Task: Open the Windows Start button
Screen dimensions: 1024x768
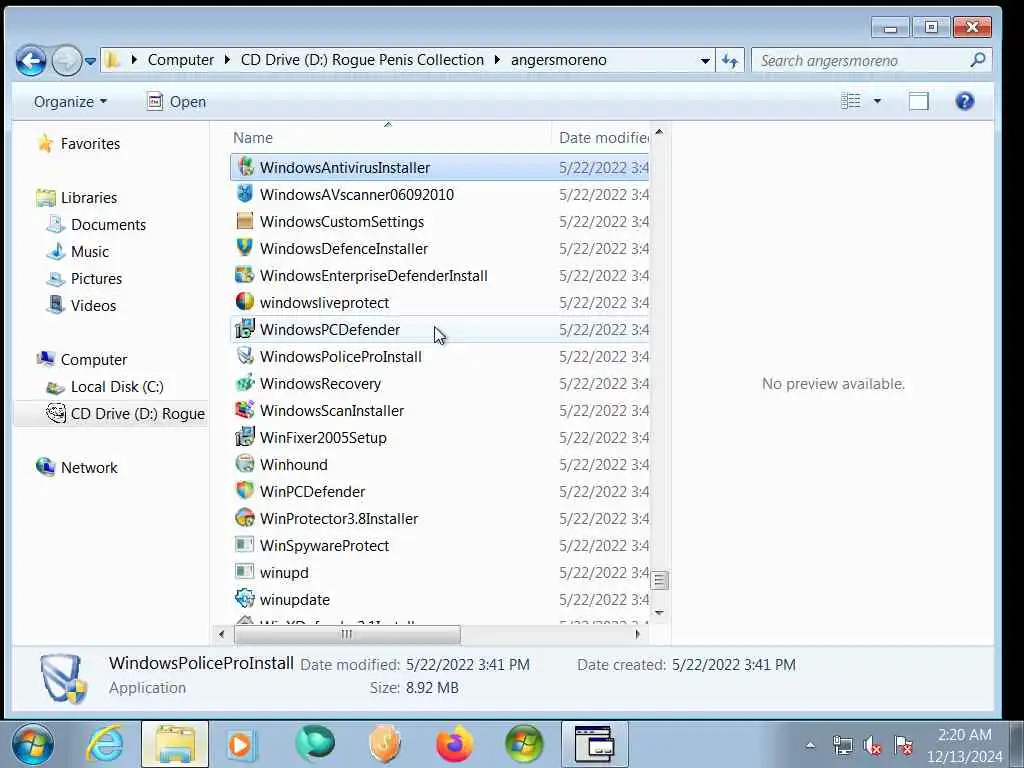Action: pyautogui.click(x=32, y=744)
